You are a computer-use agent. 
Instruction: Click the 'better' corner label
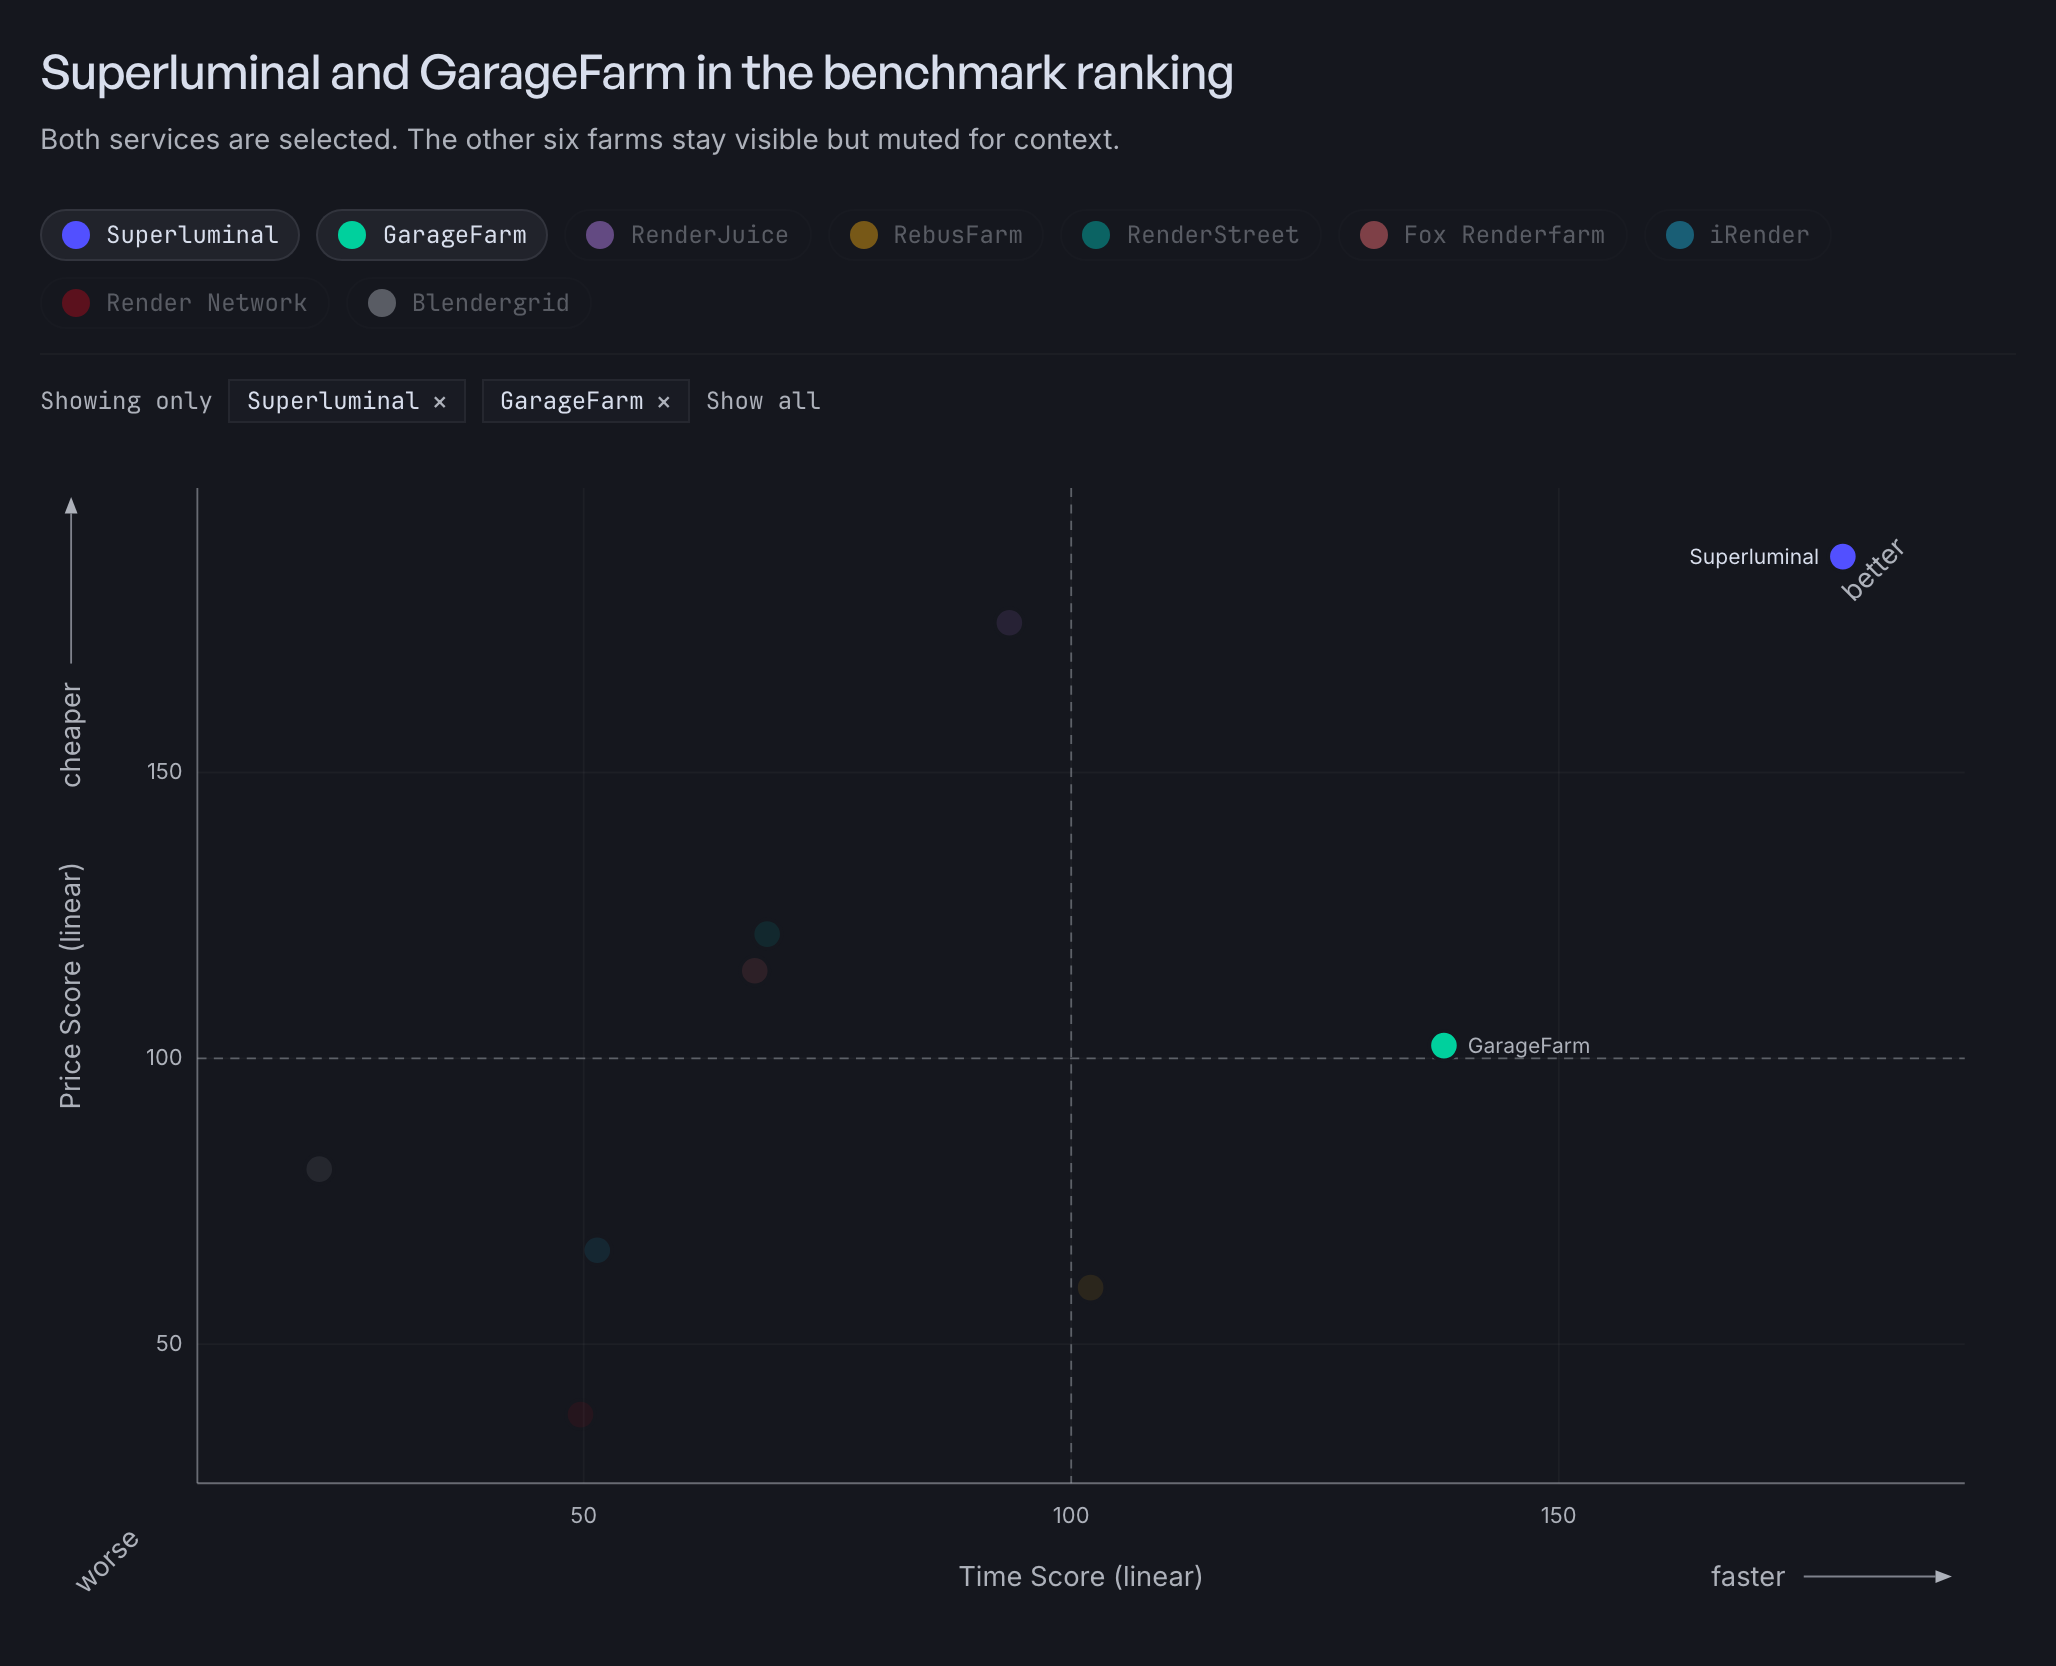pyautogui.click(x=1872, y=569)
